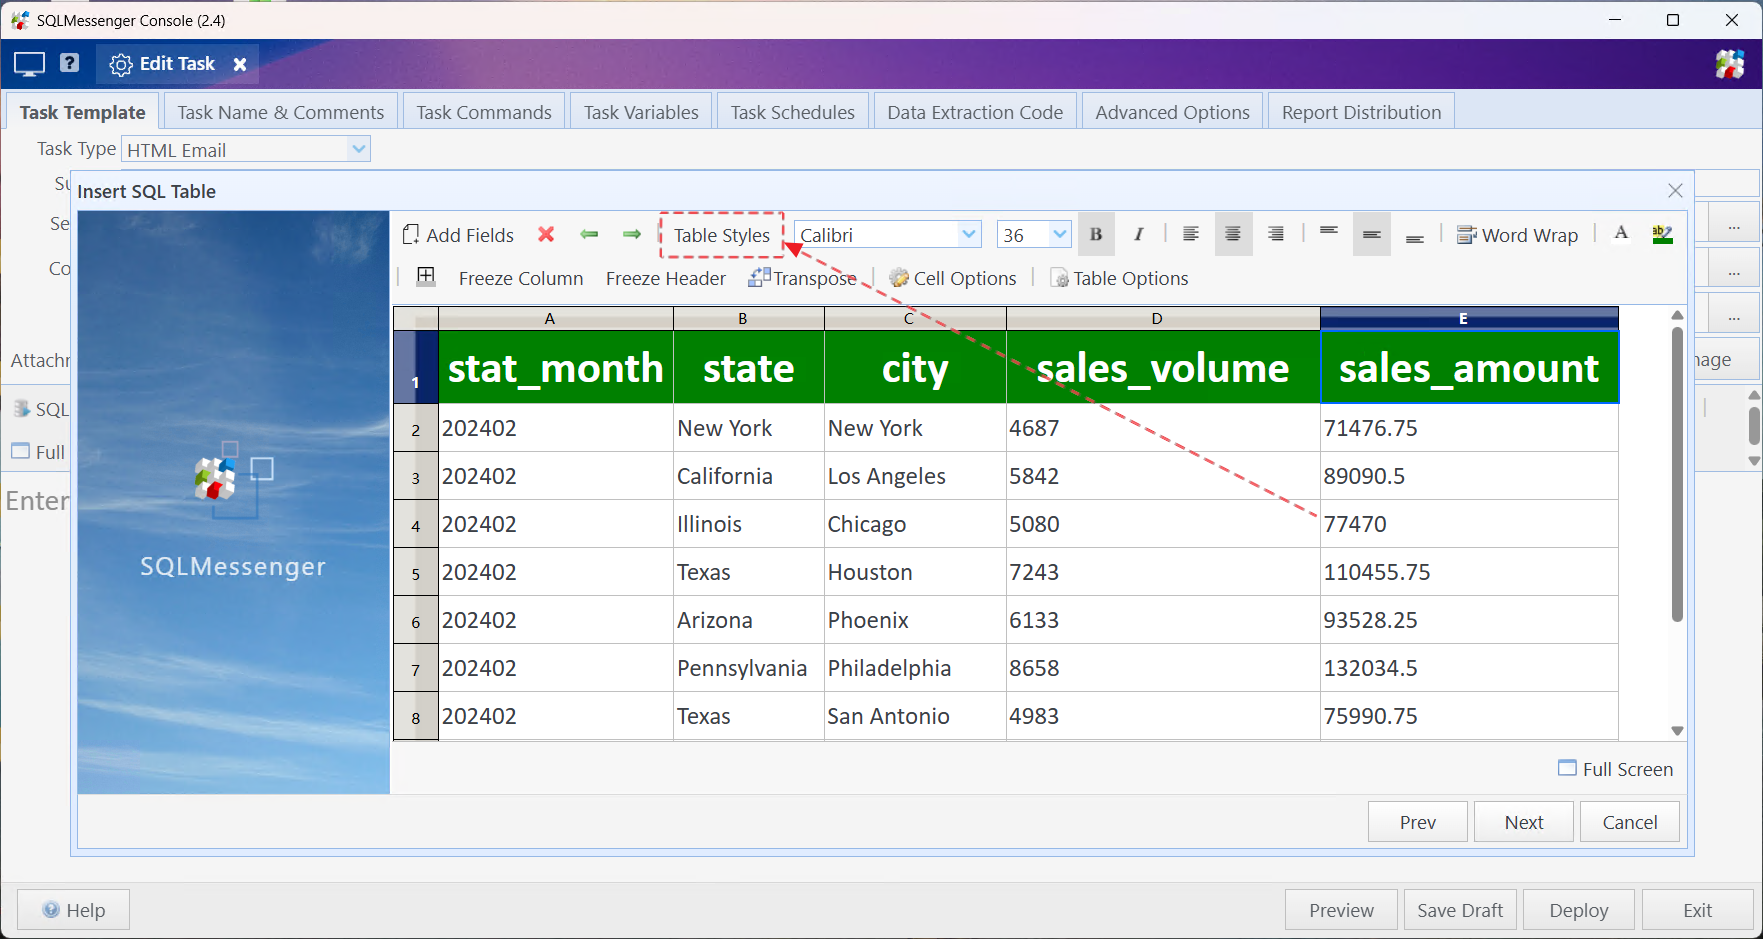Switch to Task Commands tab
1763x939 pixels.
484,112
